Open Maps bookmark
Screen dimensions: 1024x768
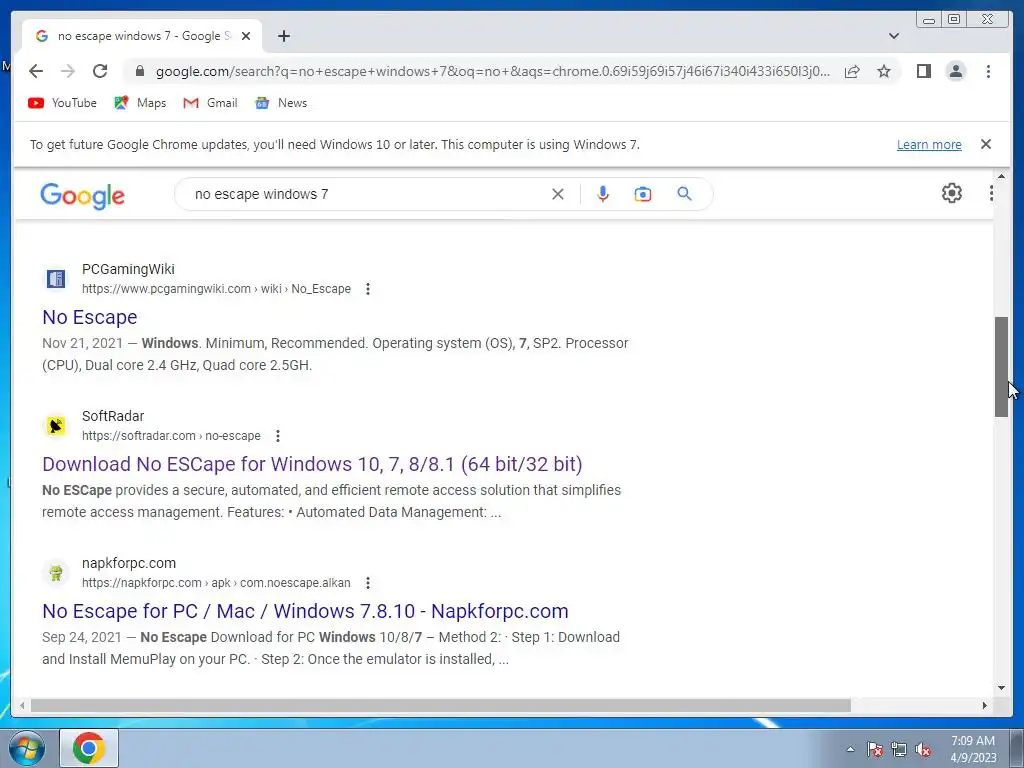pos(140,103)
